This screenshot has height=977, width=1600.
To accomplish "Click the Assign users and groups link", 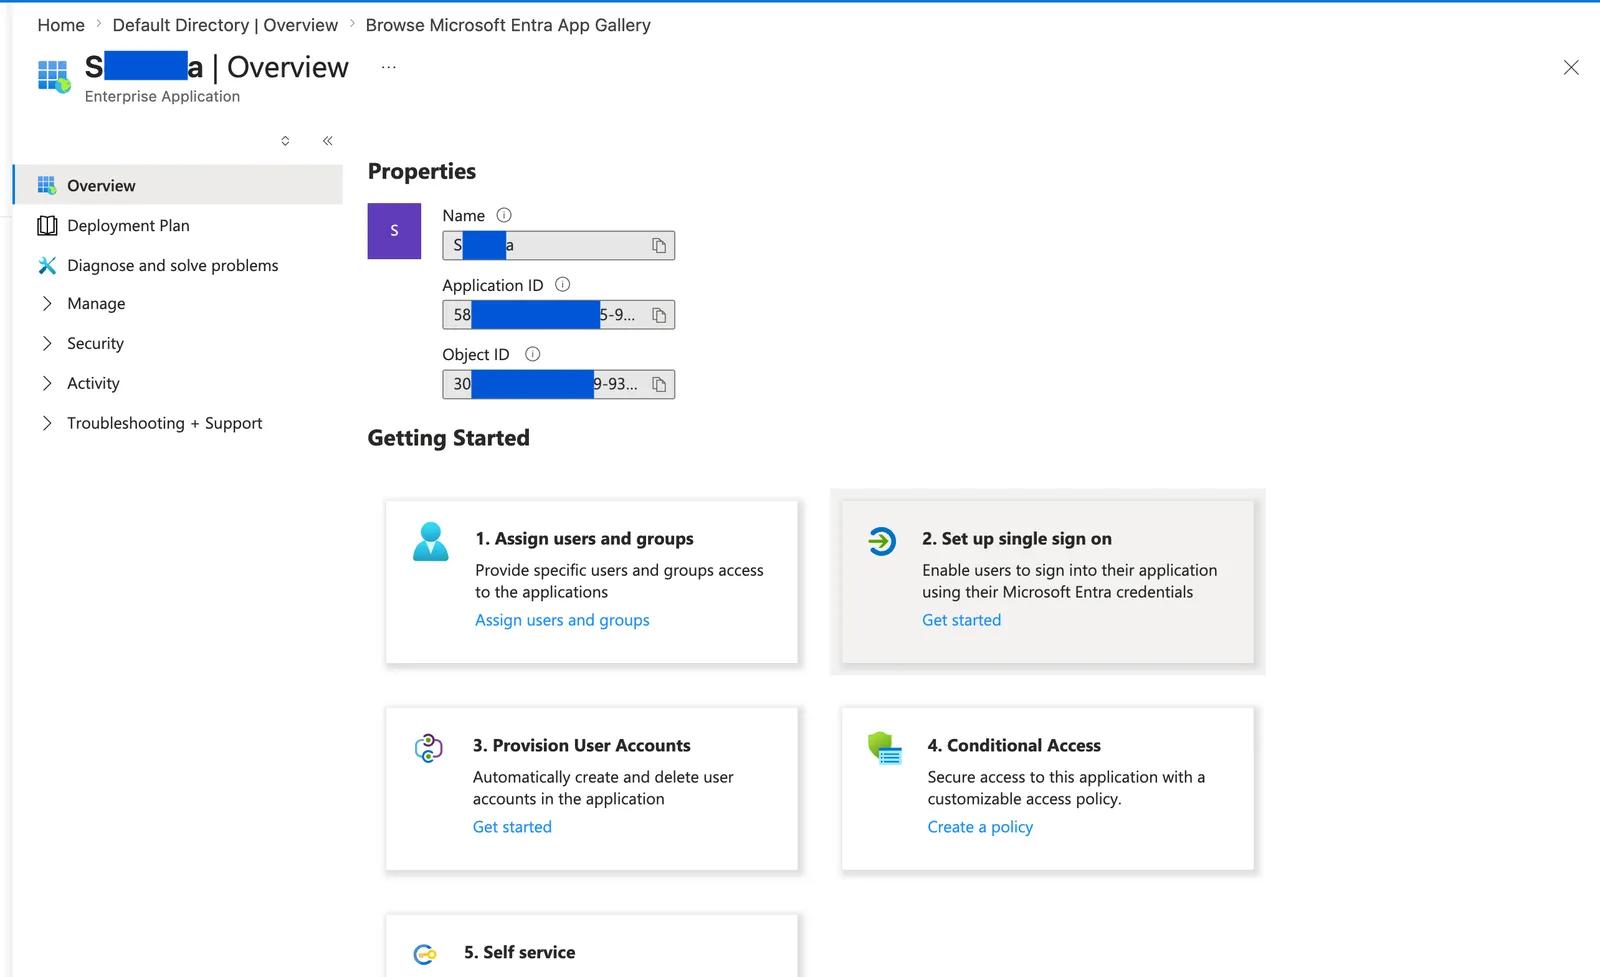I will (562, 620).
